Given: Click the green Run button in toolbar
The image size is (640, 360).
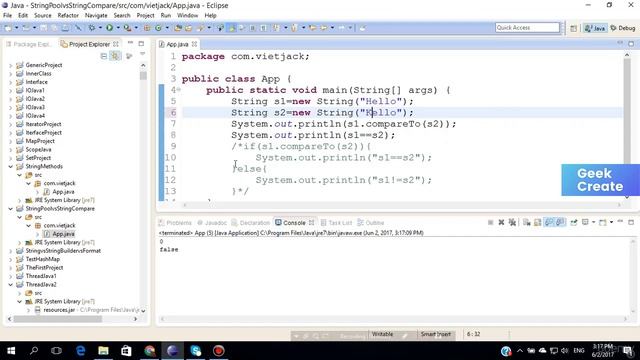Looking at the screenshot, I should tap(109, 28).
